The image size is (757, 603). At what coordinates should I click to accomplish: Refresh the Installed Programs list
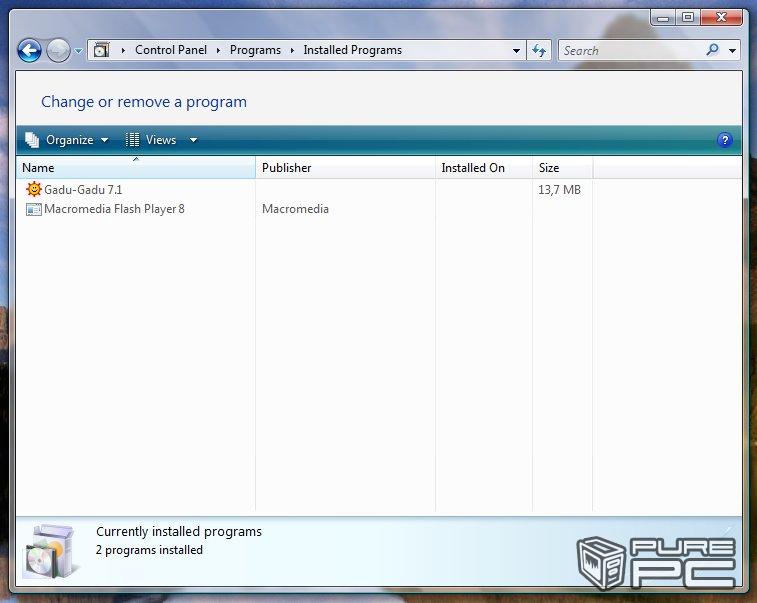(539, 50)
